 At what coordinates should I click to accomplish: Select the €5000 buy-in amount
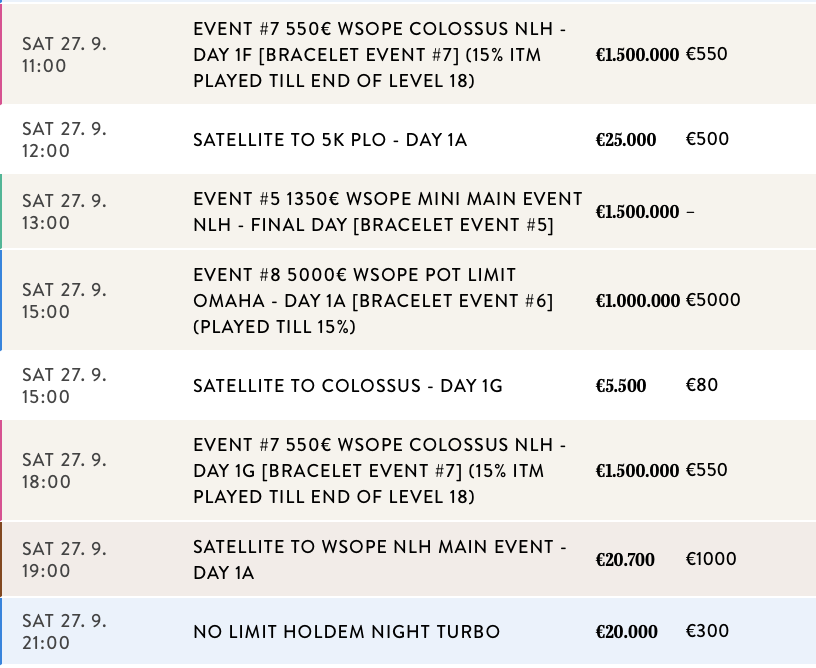pos(712,300)
